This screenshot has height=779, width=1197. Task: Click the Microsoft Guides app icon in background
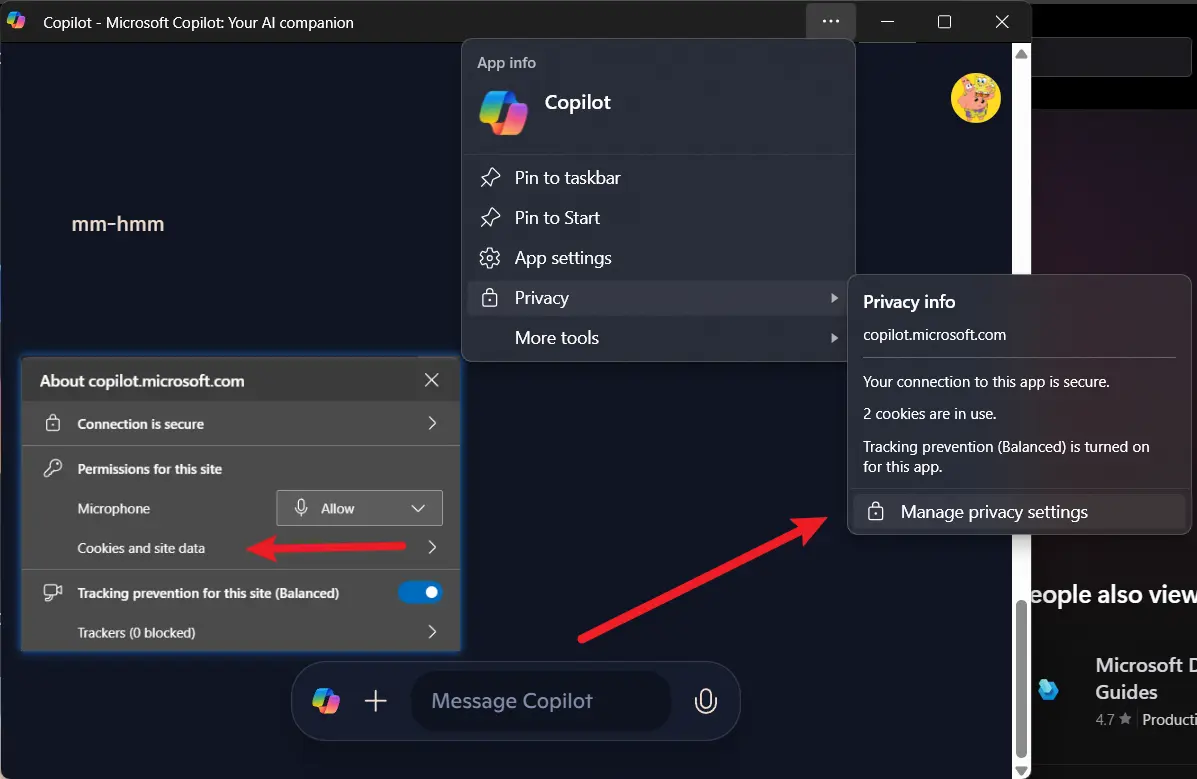pyautogui.click(x=1048, y=690)
